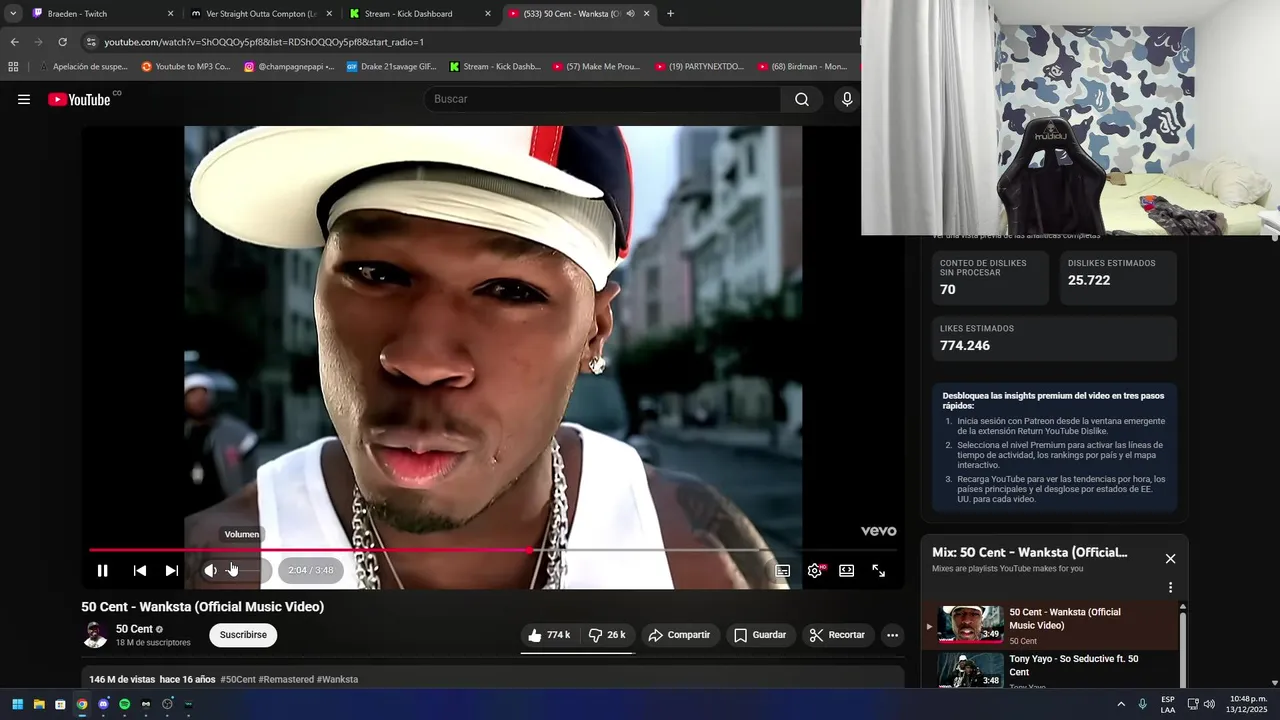Switch to Ver Straight Outta Compton tab
This screenshot has width=1280, height=720.
click(260, 14)
